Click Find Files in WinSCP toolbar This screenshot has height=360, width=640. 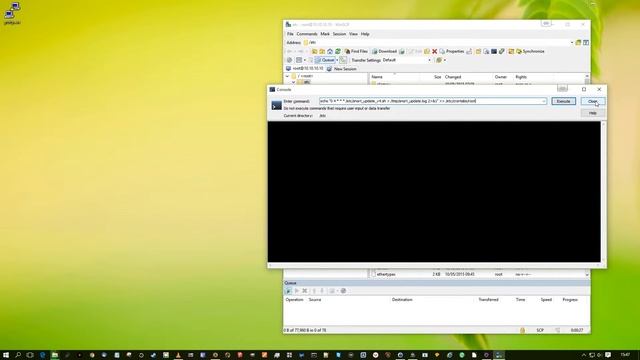(x=356, y=51)
